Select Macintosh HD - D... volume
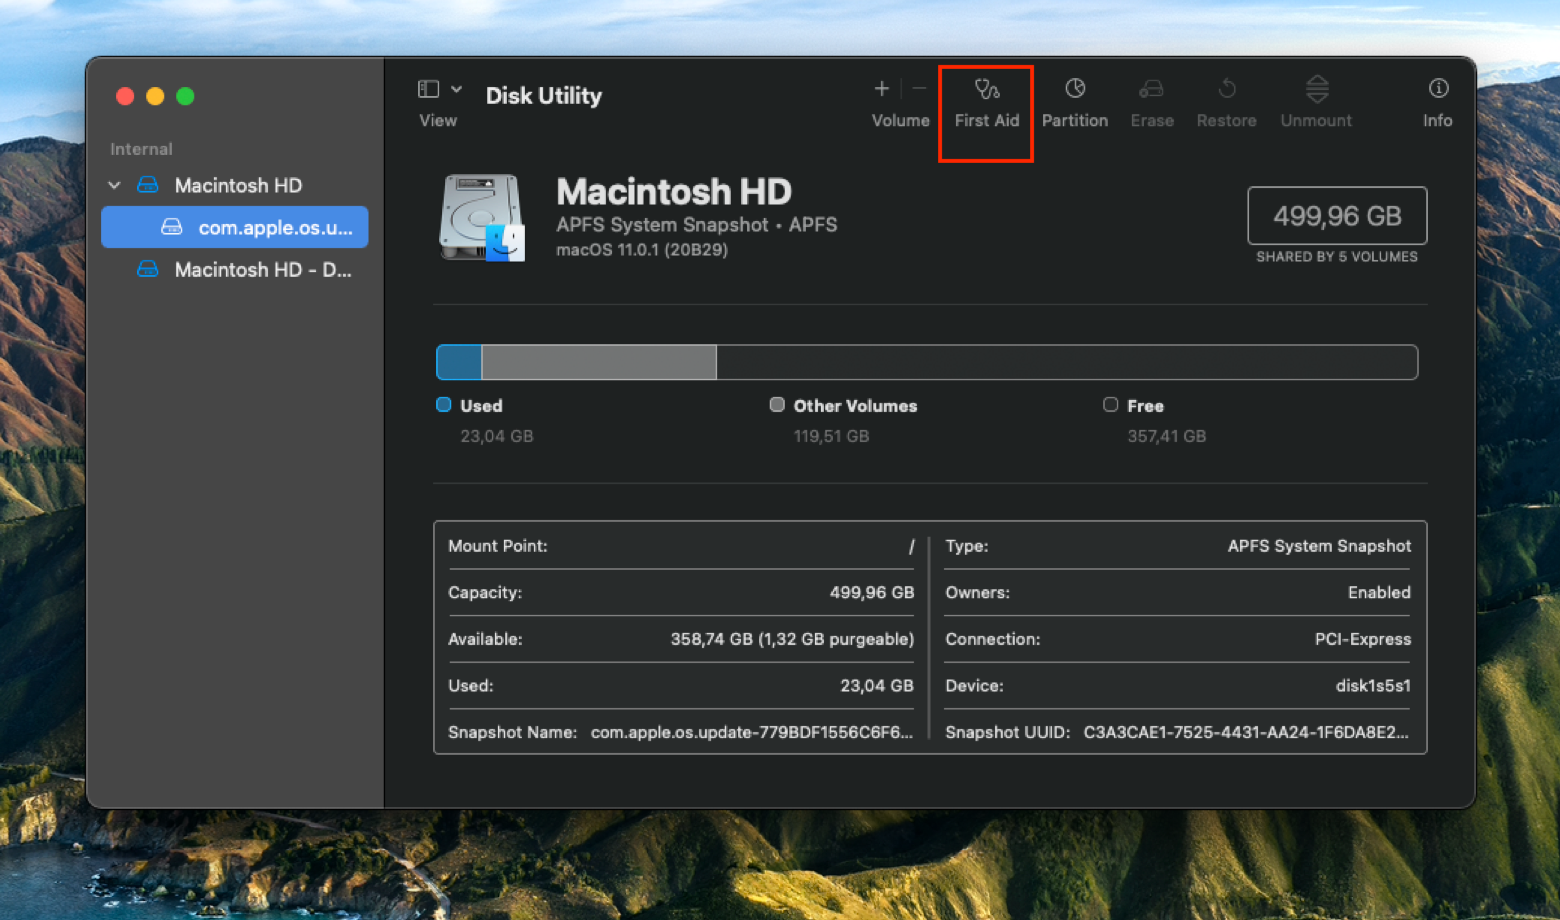The width and height of the screenshot is (1560, 920). tap(244, 270)
